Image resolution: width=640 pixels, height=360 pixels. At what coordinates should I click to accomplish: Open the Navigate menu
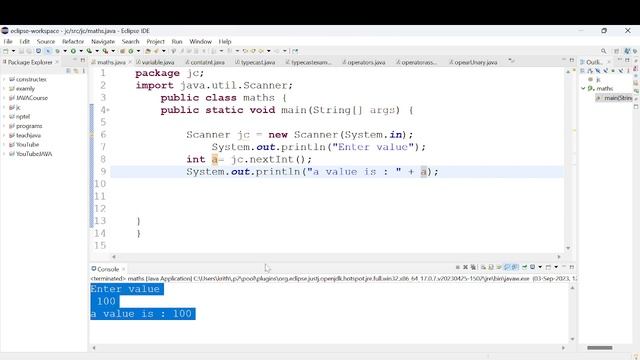tap(103, 41)
